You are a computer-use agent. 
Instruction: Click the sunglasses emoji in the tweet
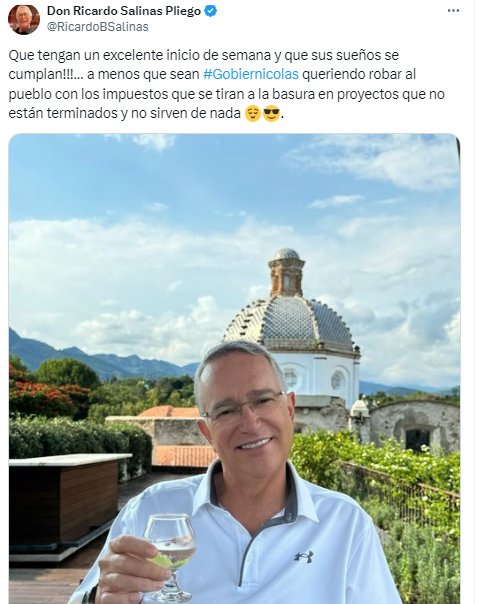click(271, 114)
